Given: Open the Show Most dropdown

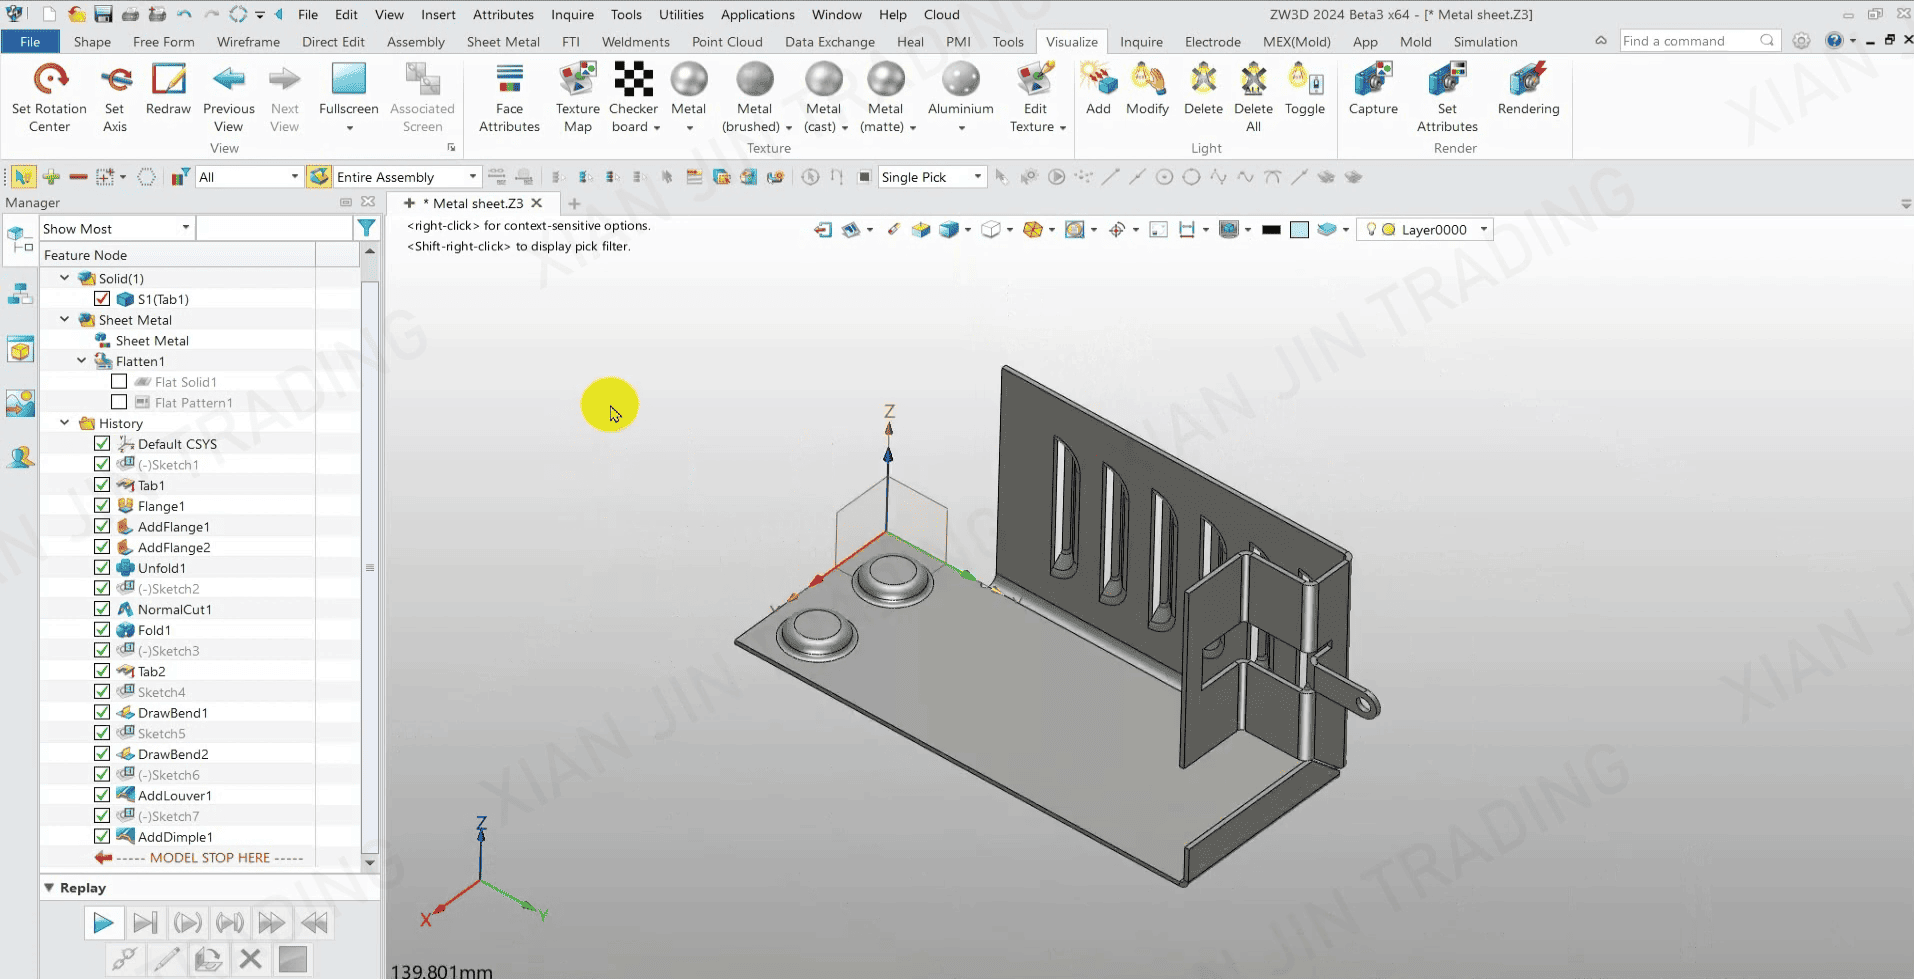Looking at the screenshot, I should pos(116,229).
